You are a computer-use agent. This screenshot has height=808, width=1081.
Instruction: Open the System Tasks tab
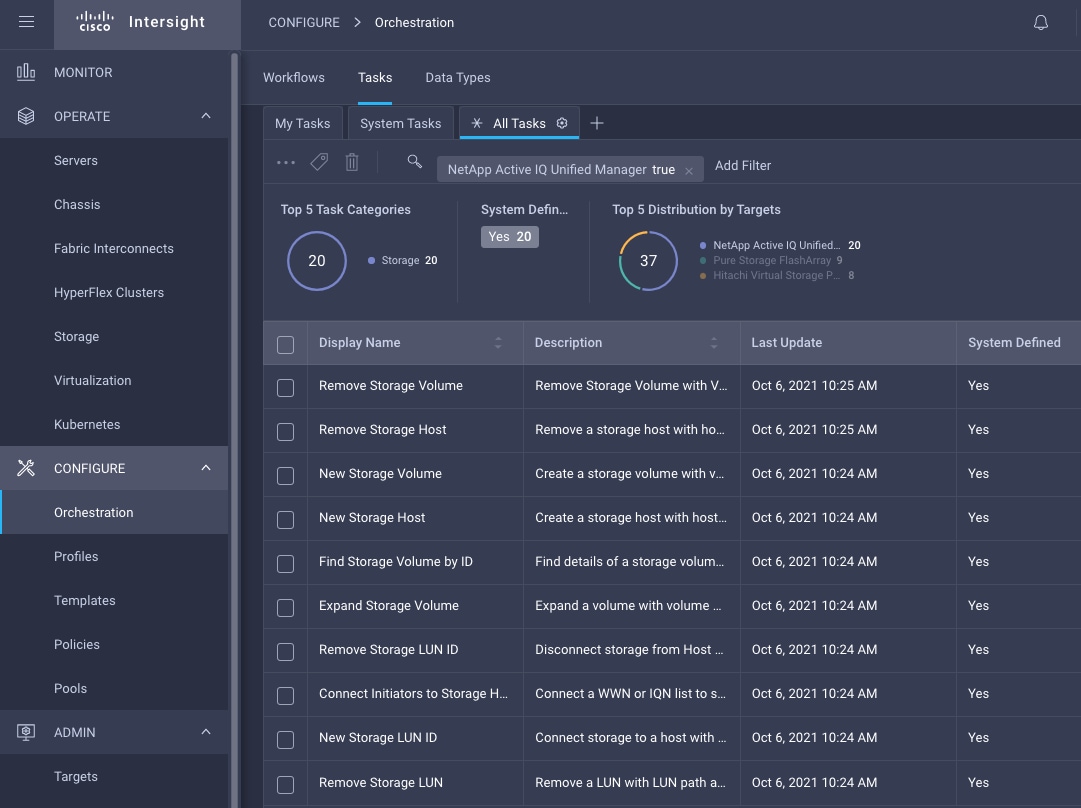pyautogui.click(x=401, y=123)
